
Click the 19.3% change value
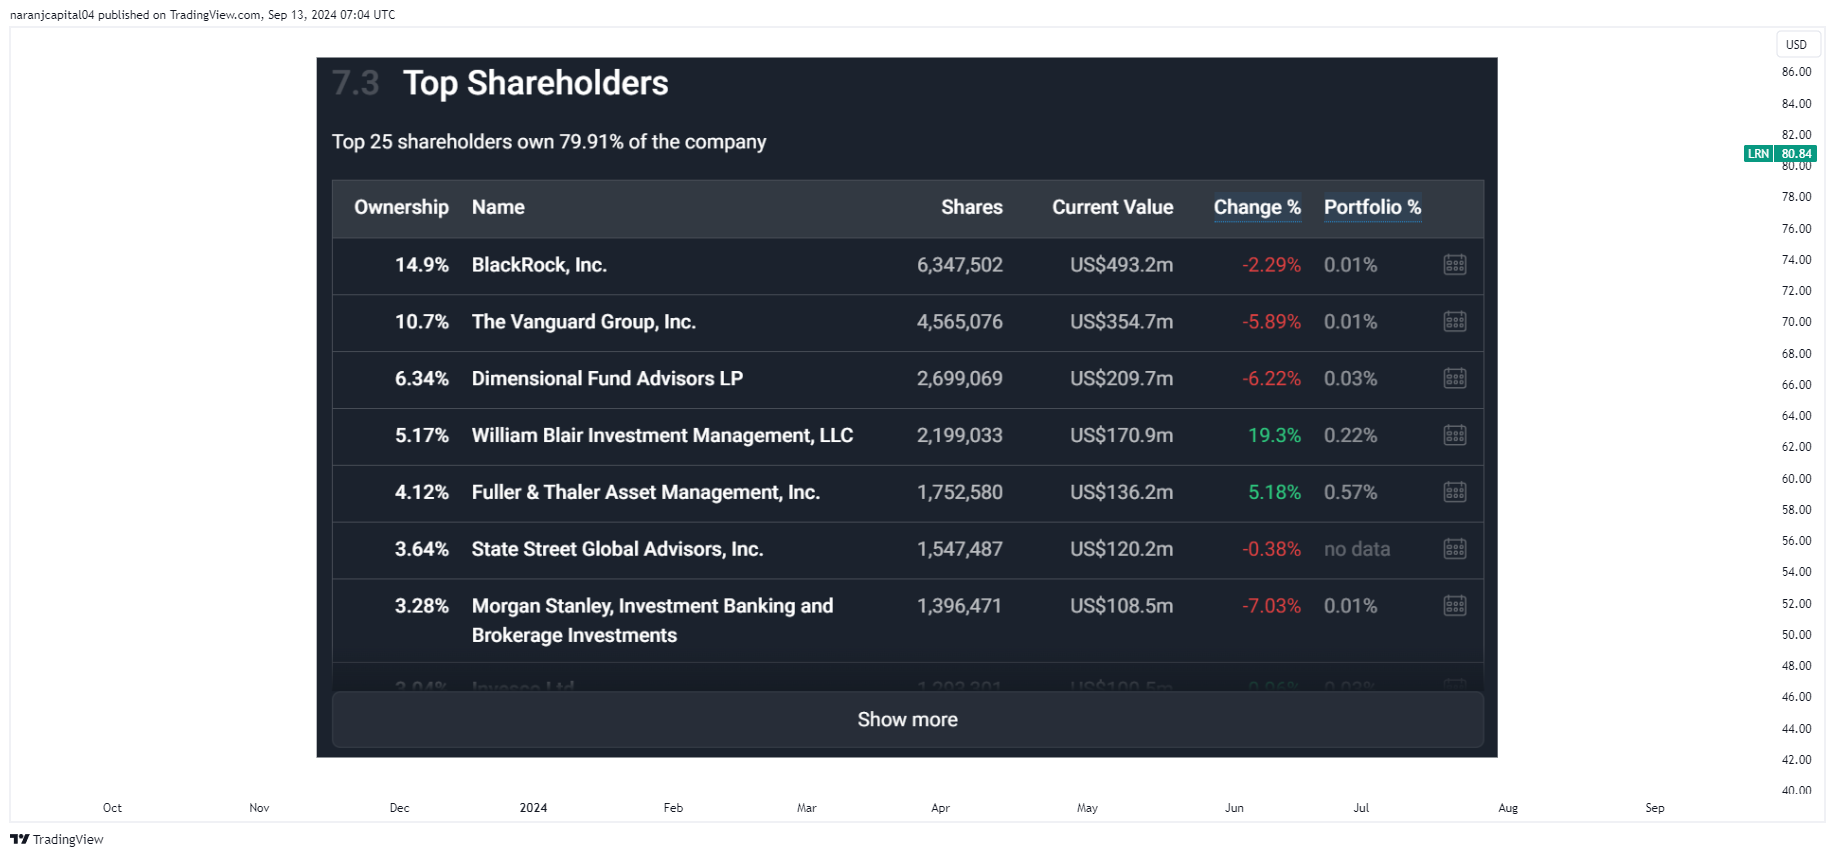pyautogui.click(x=1275, y=436)
